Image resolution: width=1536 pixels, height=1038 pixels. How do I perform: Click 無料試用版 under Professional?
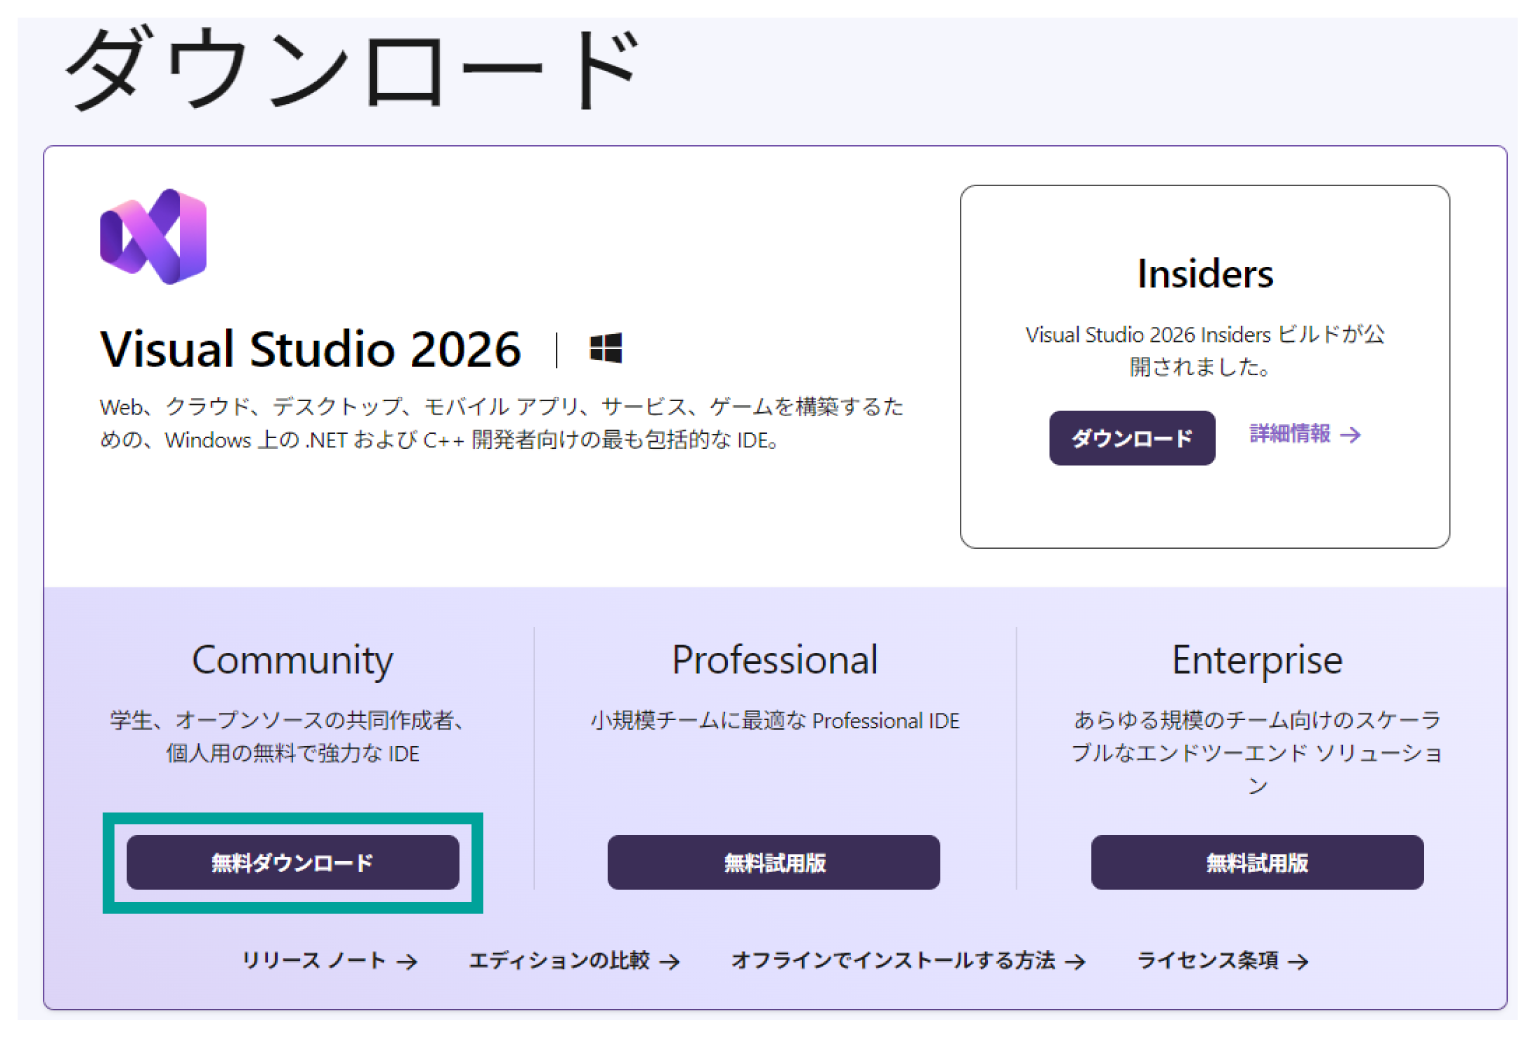(773, 862)
